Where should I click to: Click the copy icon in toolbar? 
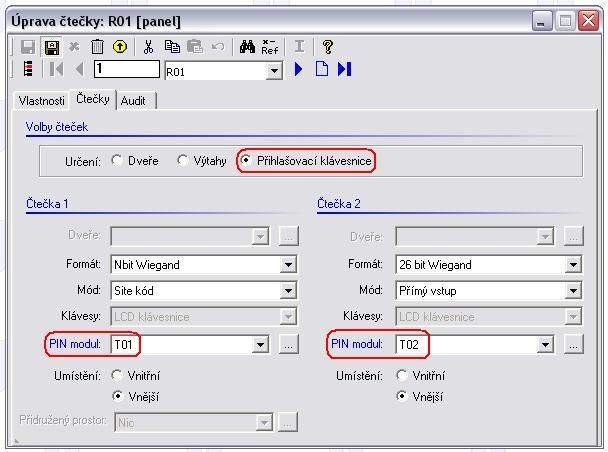click(x=172, y=47)
